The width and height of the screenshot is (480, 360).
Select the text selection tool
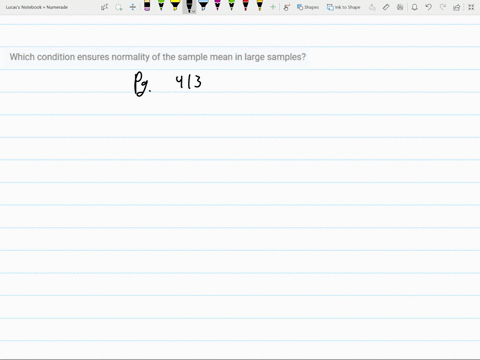point(104,7)
